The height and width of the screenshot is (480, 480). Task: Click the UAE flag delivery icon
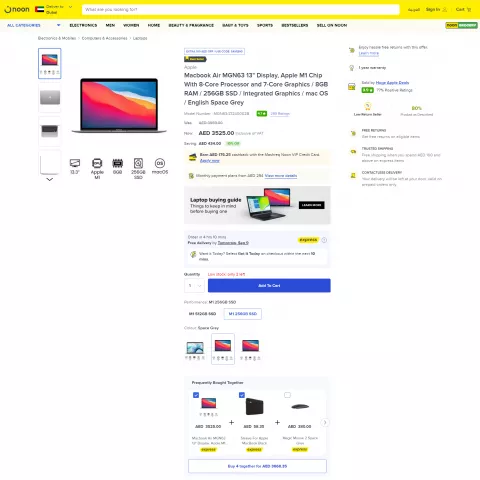[x=39, y=9]
